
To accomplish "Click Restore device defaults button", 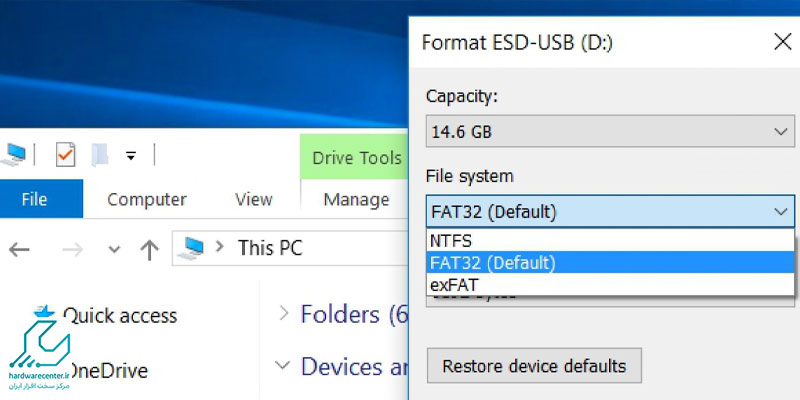I will pos(534,365).
